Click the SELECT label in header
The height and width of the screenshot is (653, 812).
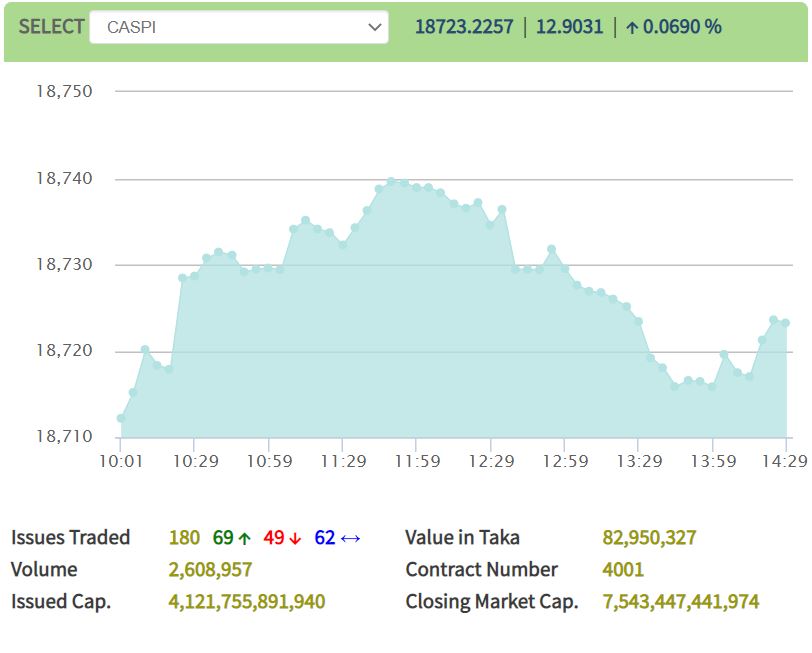pyautogui.click(x=51, y=27)
